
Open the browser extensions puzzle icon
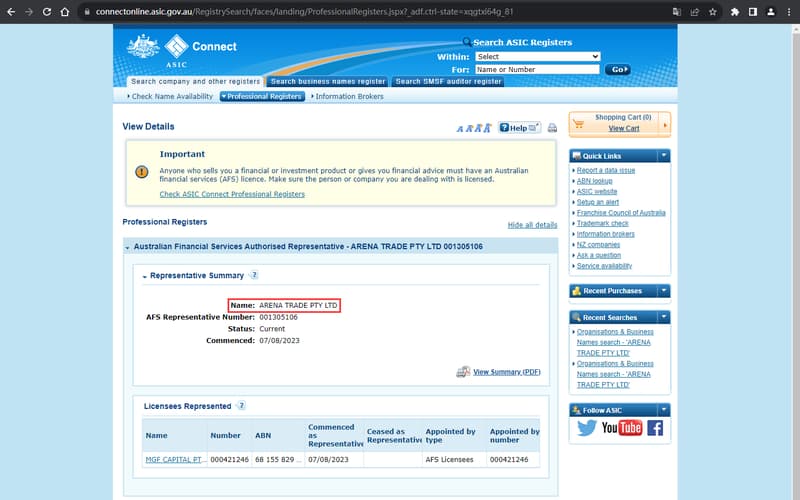(x=735, y=12)
